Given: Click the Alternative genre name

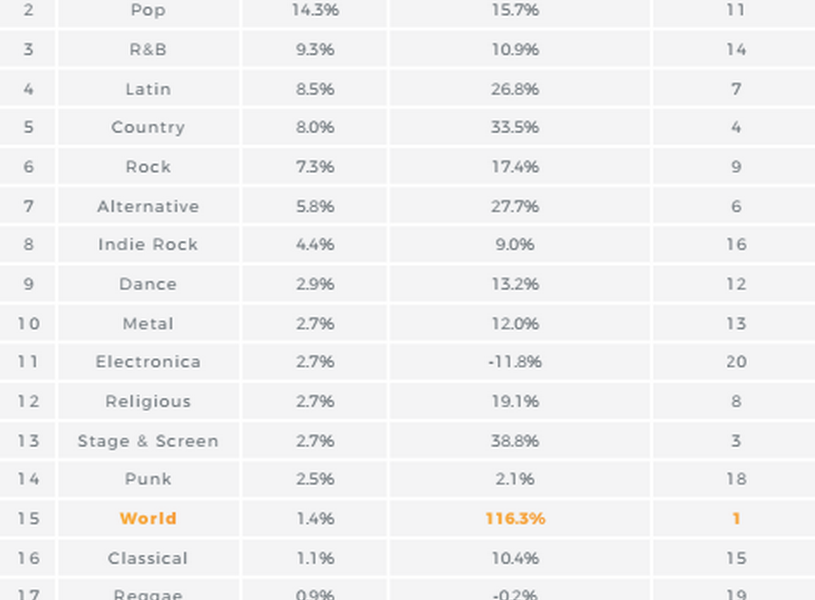Looking at the screenshot, I should [148, 206].
